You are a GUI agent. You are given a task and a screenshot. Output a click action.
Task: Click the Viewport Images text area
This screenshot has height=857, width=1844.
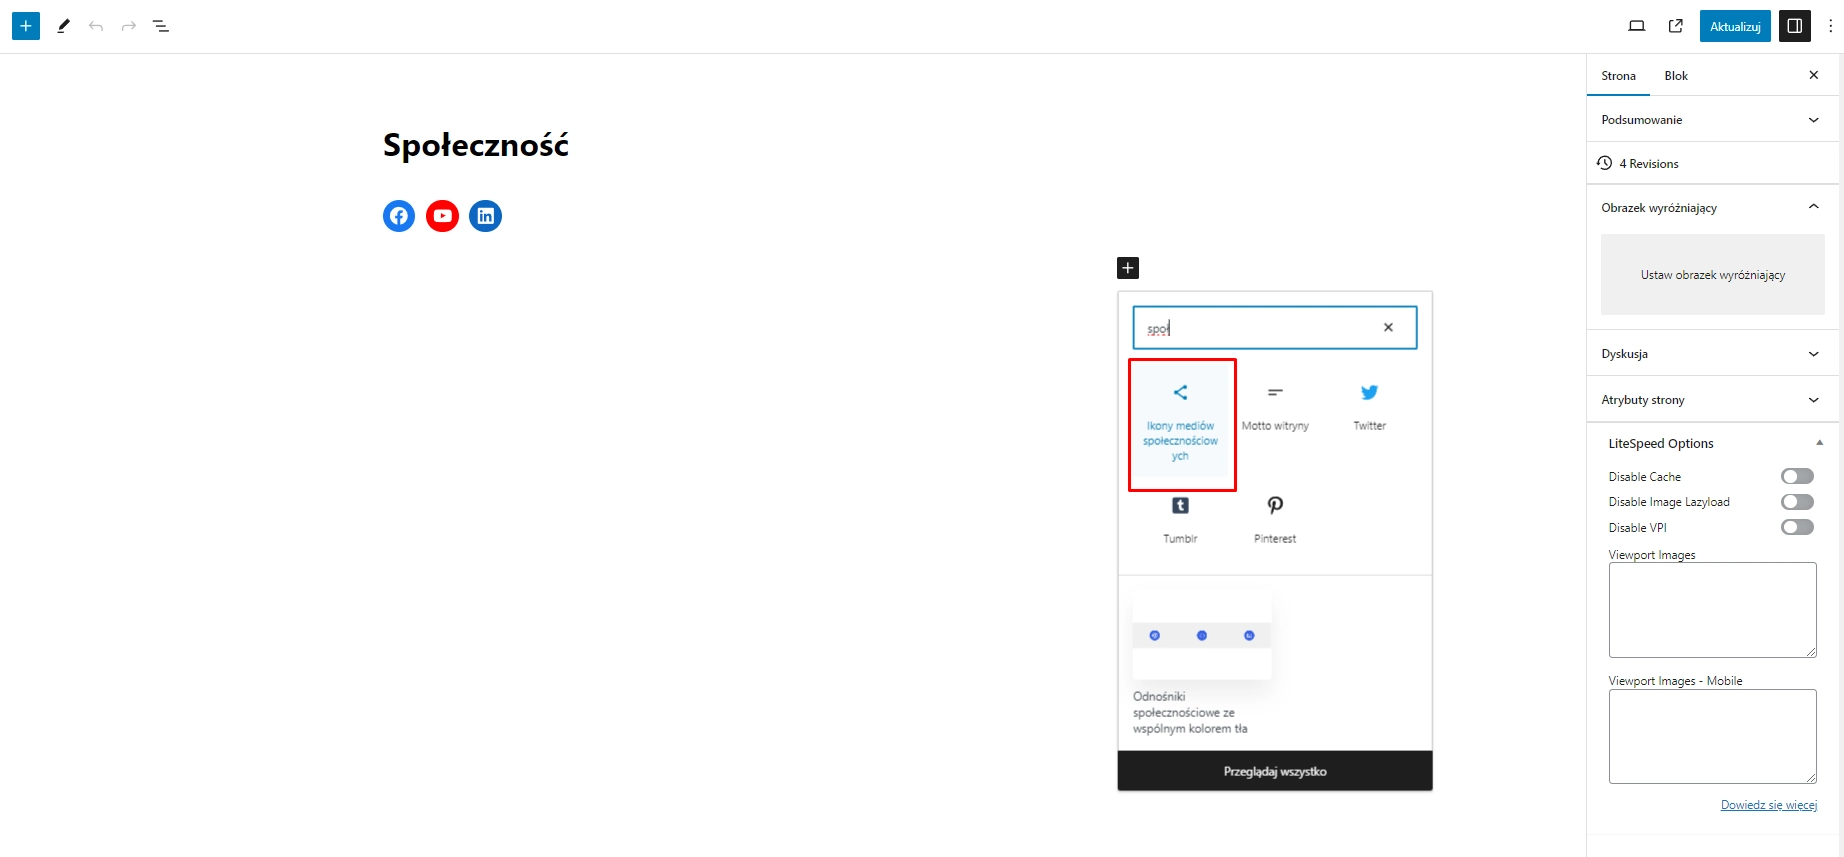(1712, 610)
